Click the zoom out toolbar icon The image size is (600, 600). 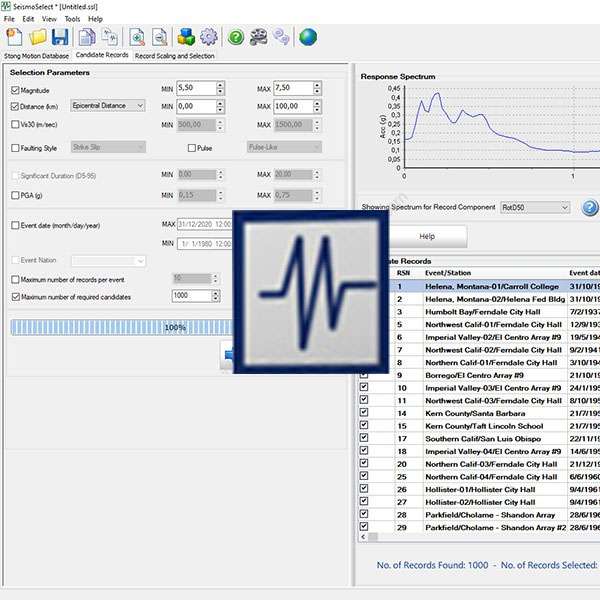click(160, 38)
